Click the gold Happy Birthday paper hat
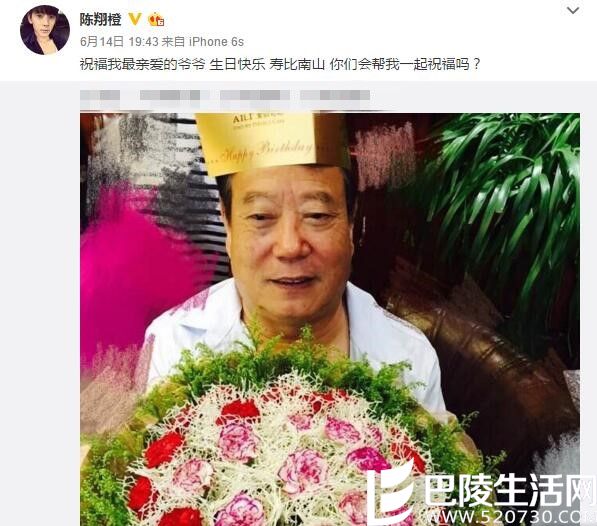 273,143
